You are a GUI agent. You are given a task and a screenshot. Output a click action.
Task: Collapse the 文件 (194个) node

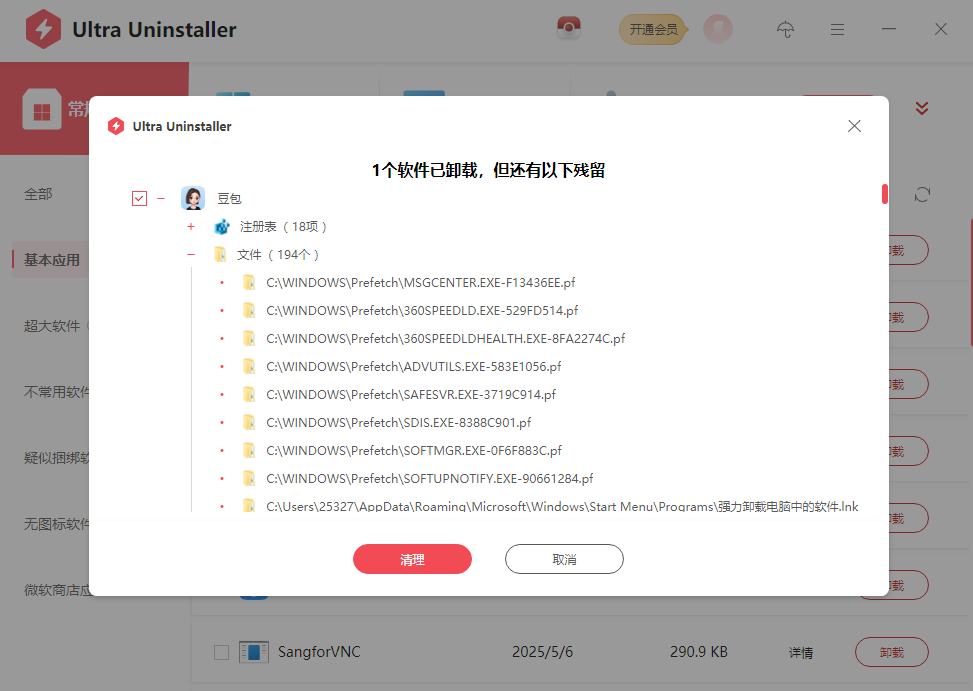click(191, 254)
